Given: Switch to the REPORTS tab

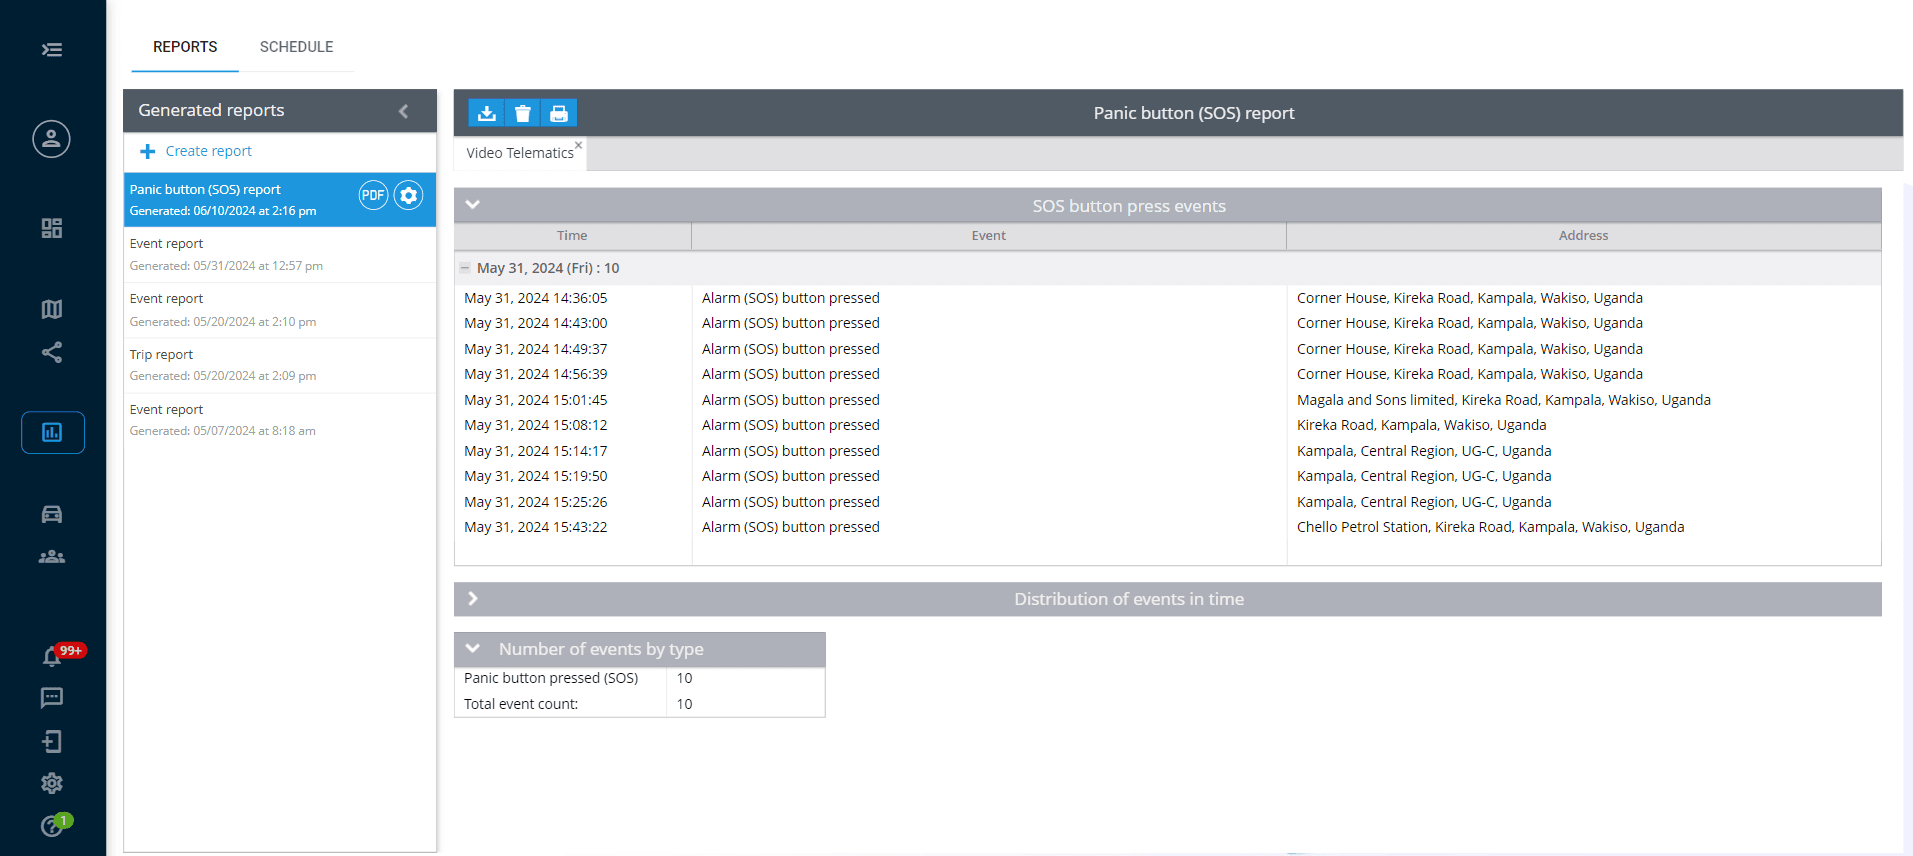Looking at the screenshot, I should tap(185, 47).
